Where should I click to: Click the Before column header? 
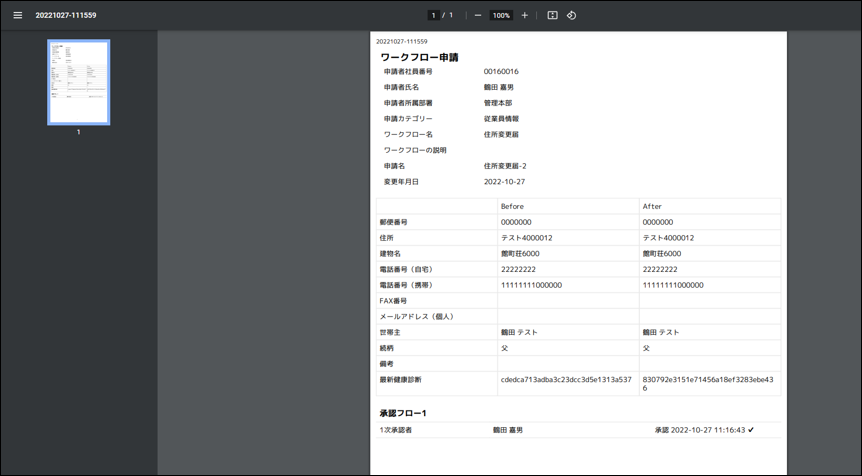point(512,207)
